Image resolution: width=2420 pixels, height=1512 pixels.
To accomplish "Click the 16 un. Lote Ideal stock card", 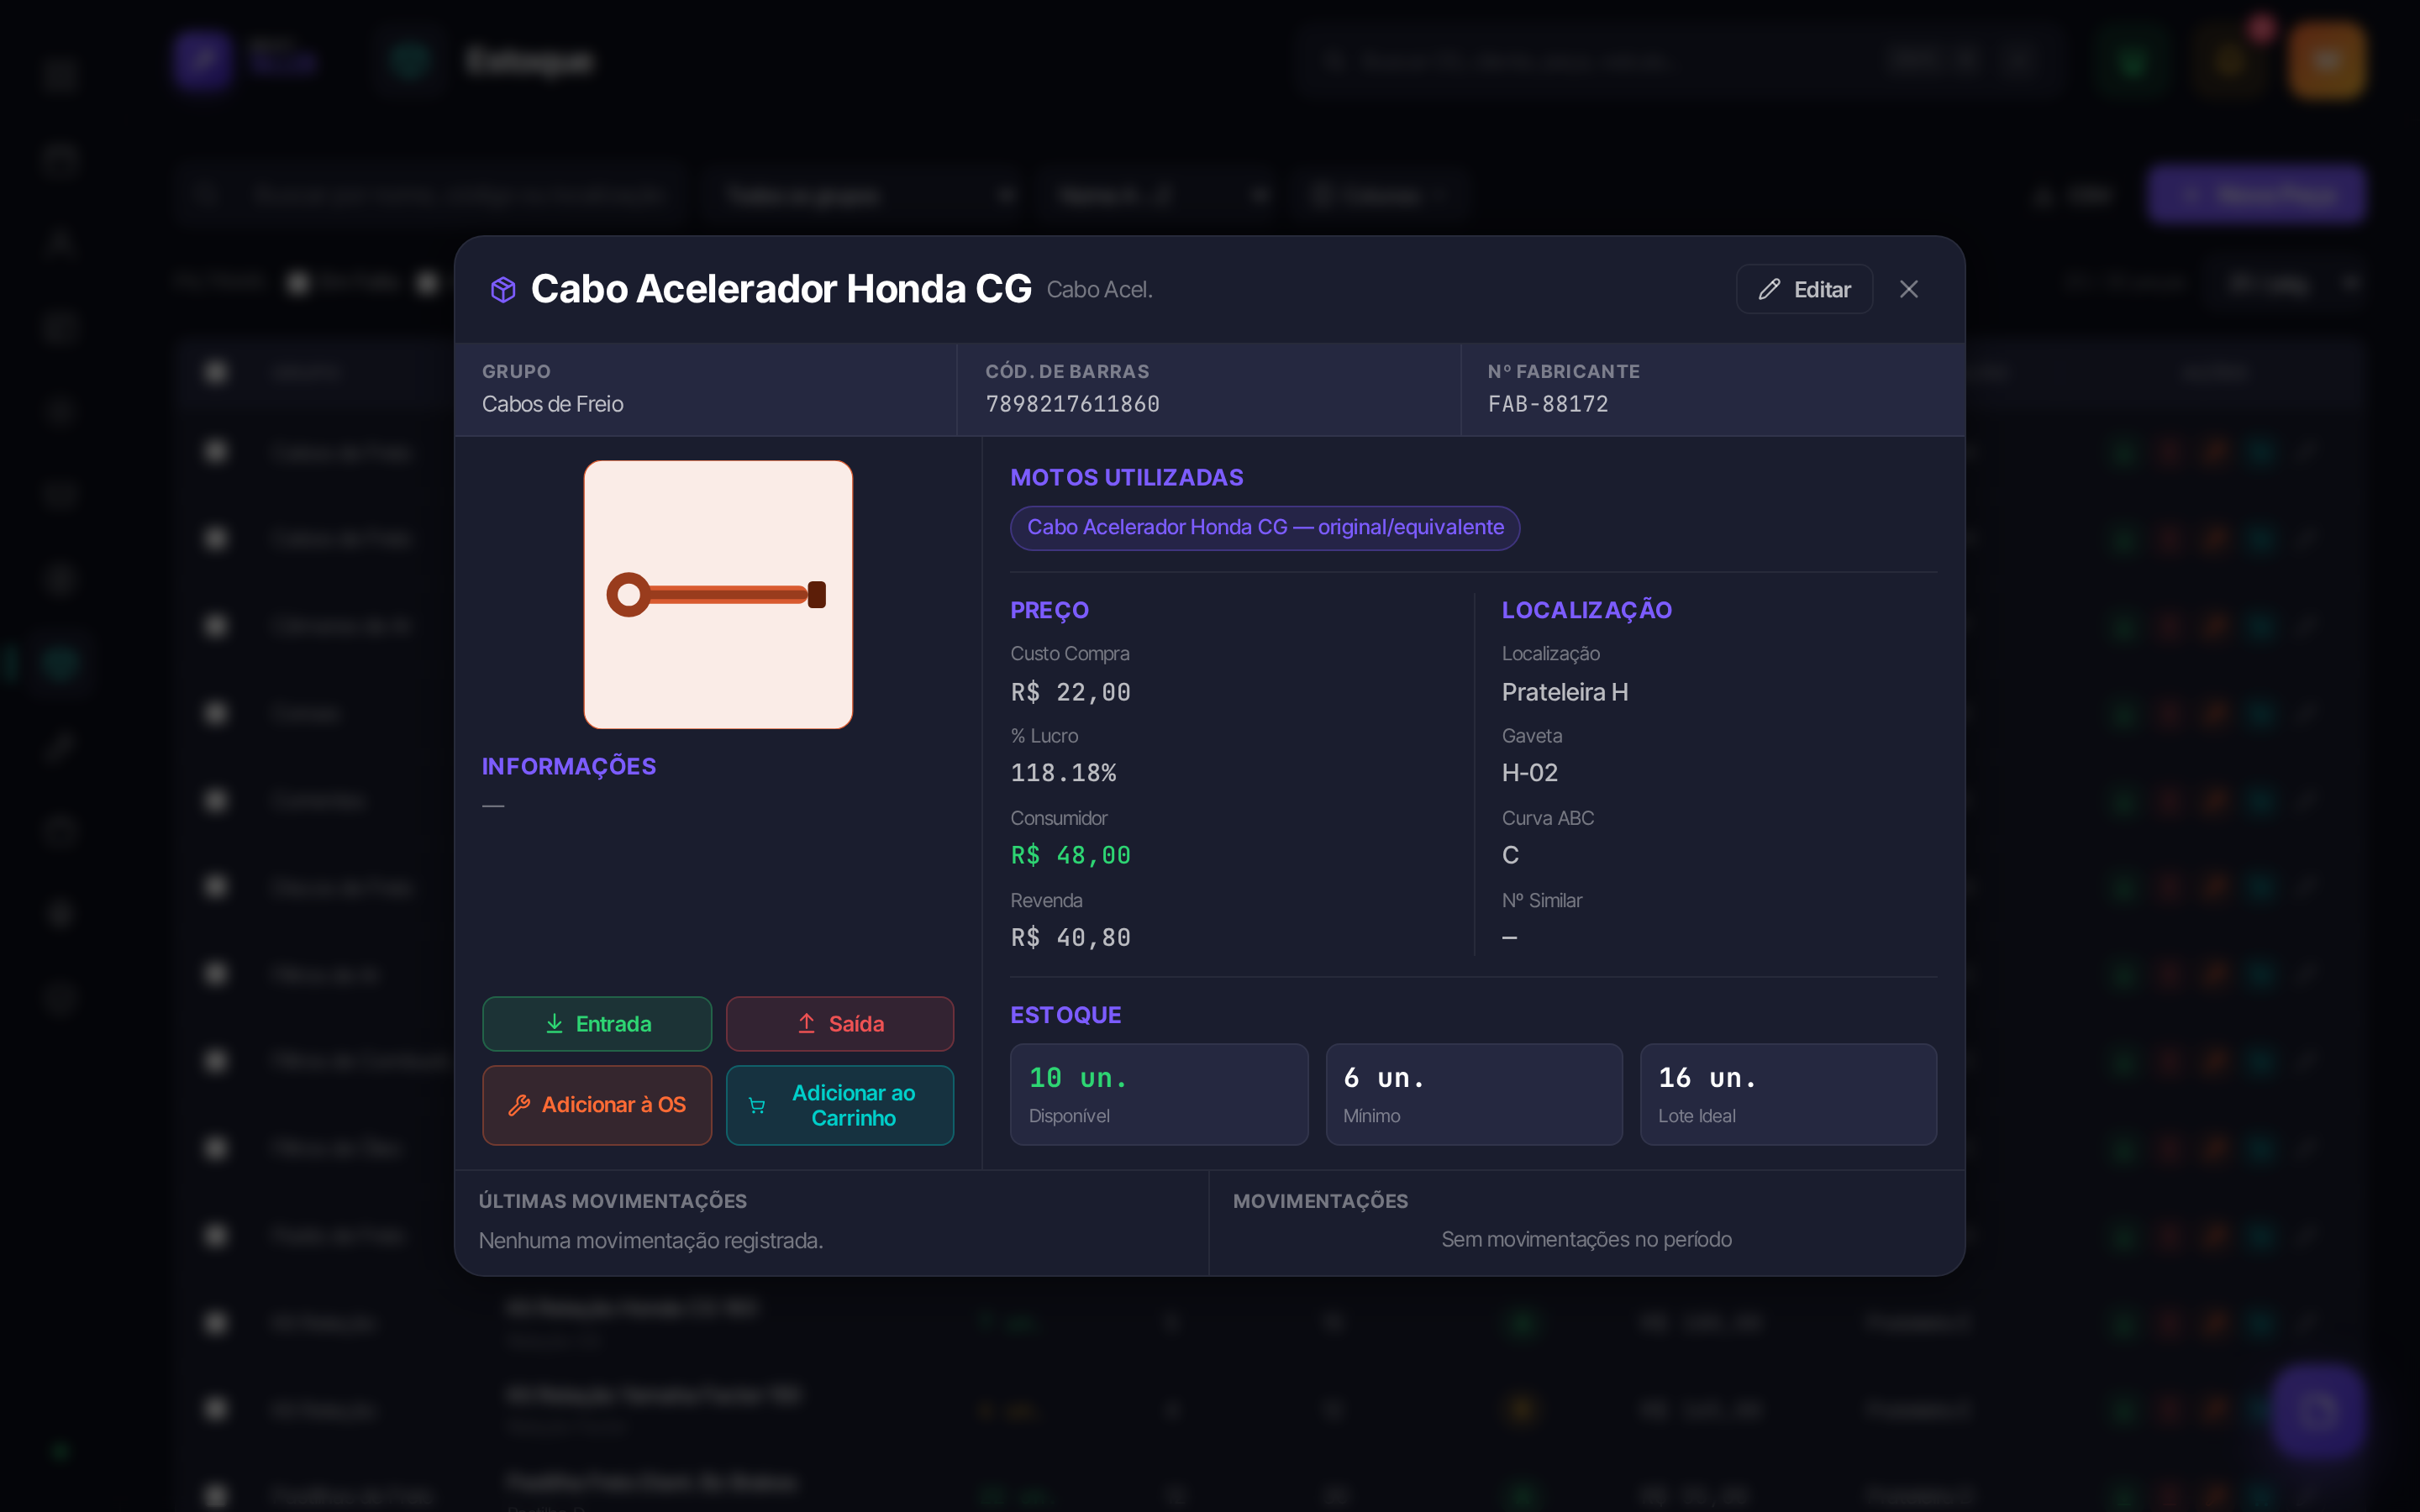I will point(1788,1094).
